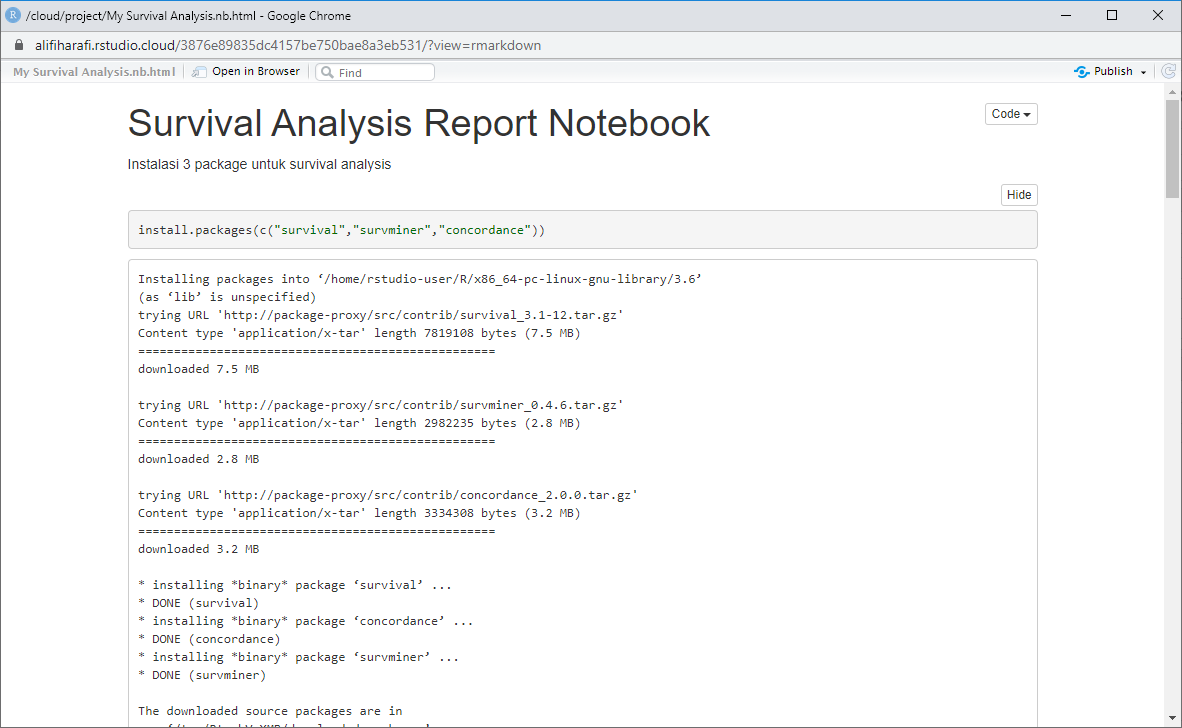This screenshot has height=728, width=1182.
Task: Click the Survival Analysis Report Notebook heading
Action: tap(419, 123)
